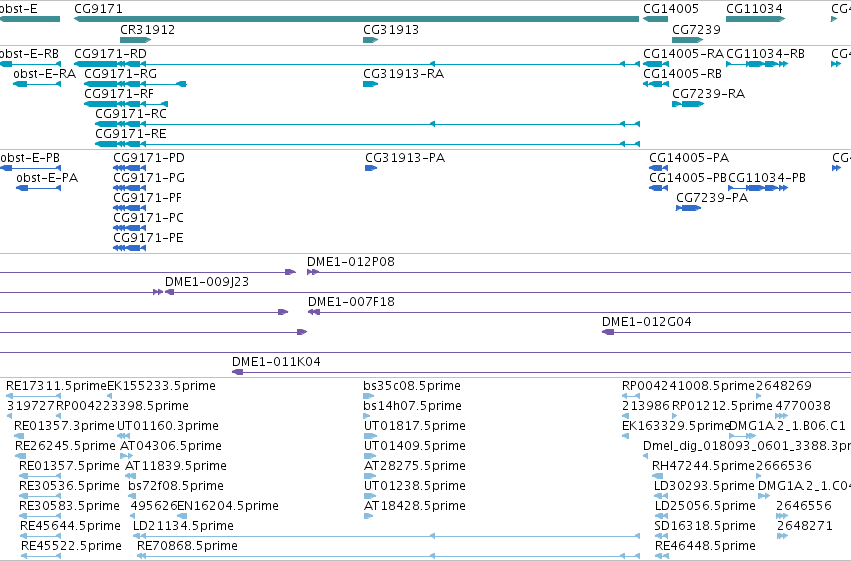This screenshot has height=561, width=851.
Task: Select EST AT28275.5prime
Action: coord(370,476)
